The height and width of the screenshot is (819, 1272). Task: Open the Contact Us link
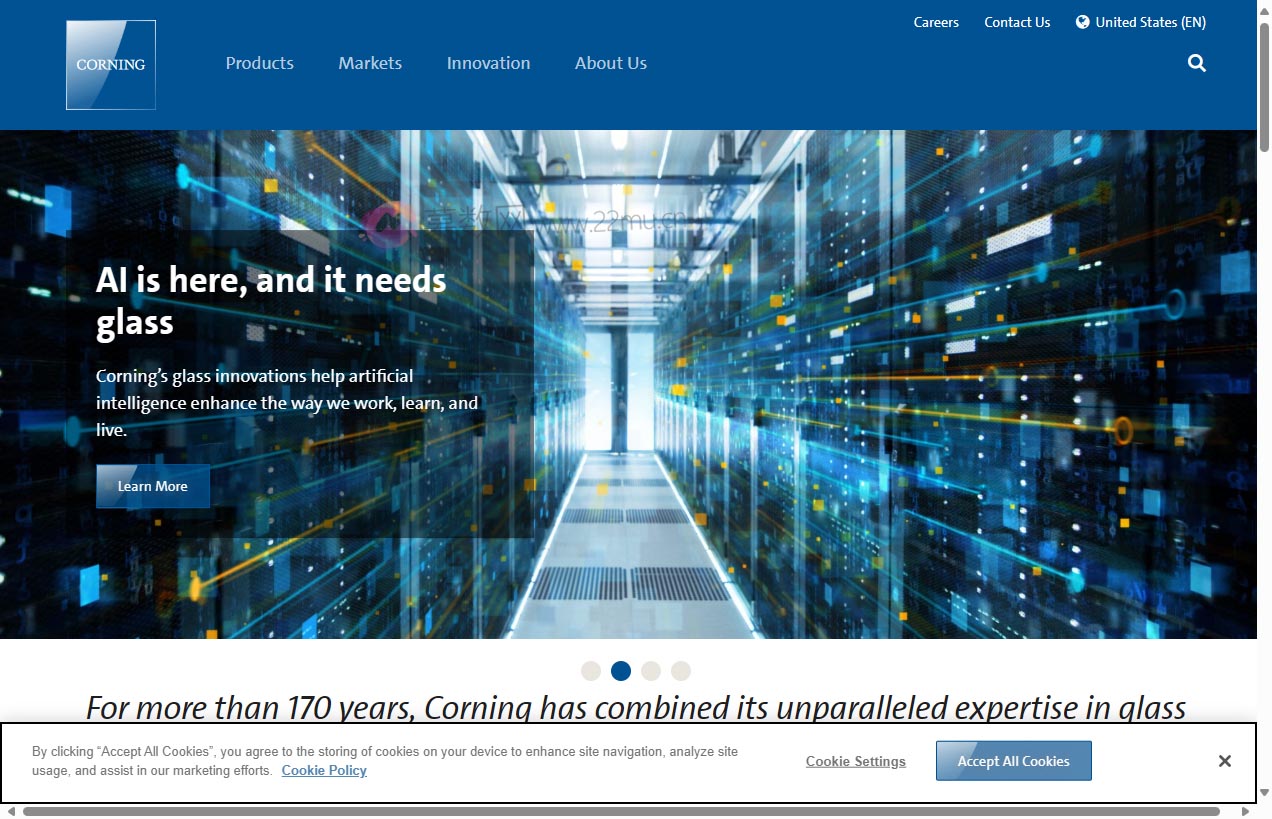pos(1017,22)
